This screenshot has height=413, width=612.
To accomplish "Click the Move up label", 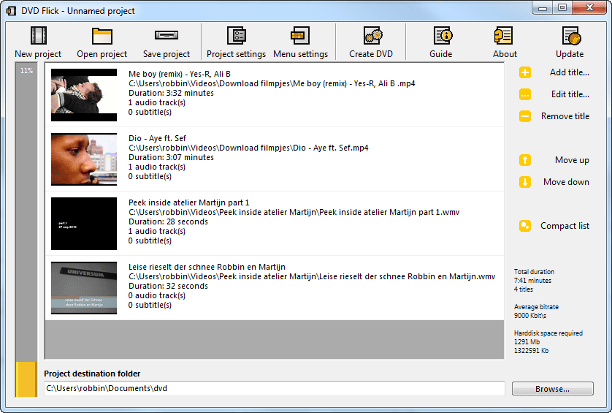I will coord(572,160).
